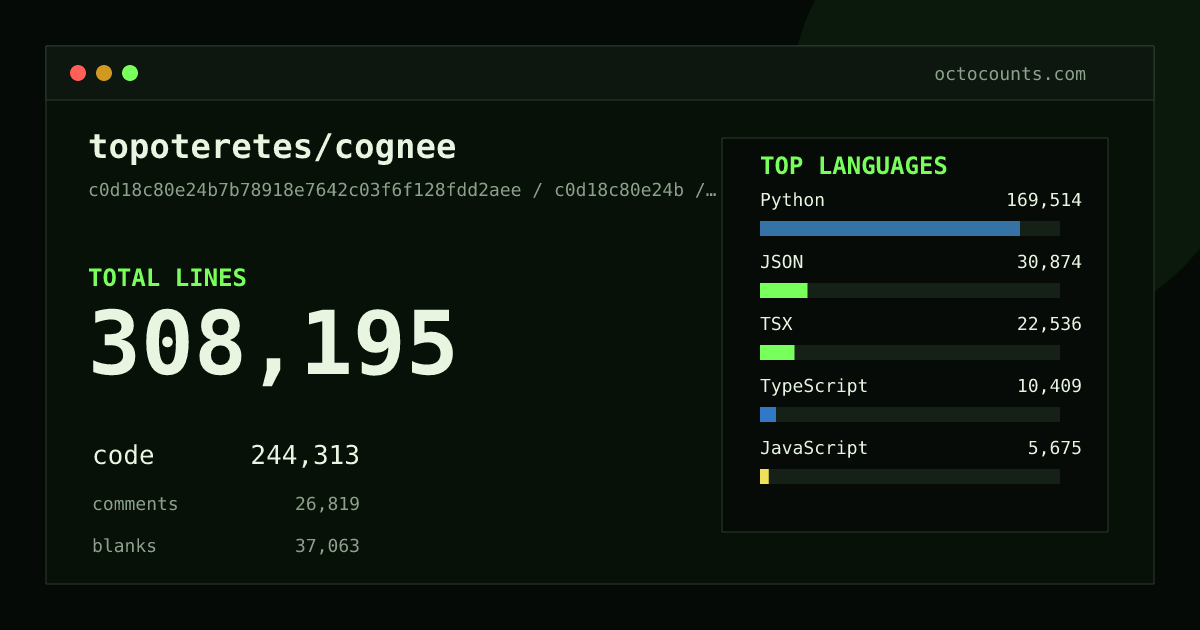Click the green window dot

[130, 73]
